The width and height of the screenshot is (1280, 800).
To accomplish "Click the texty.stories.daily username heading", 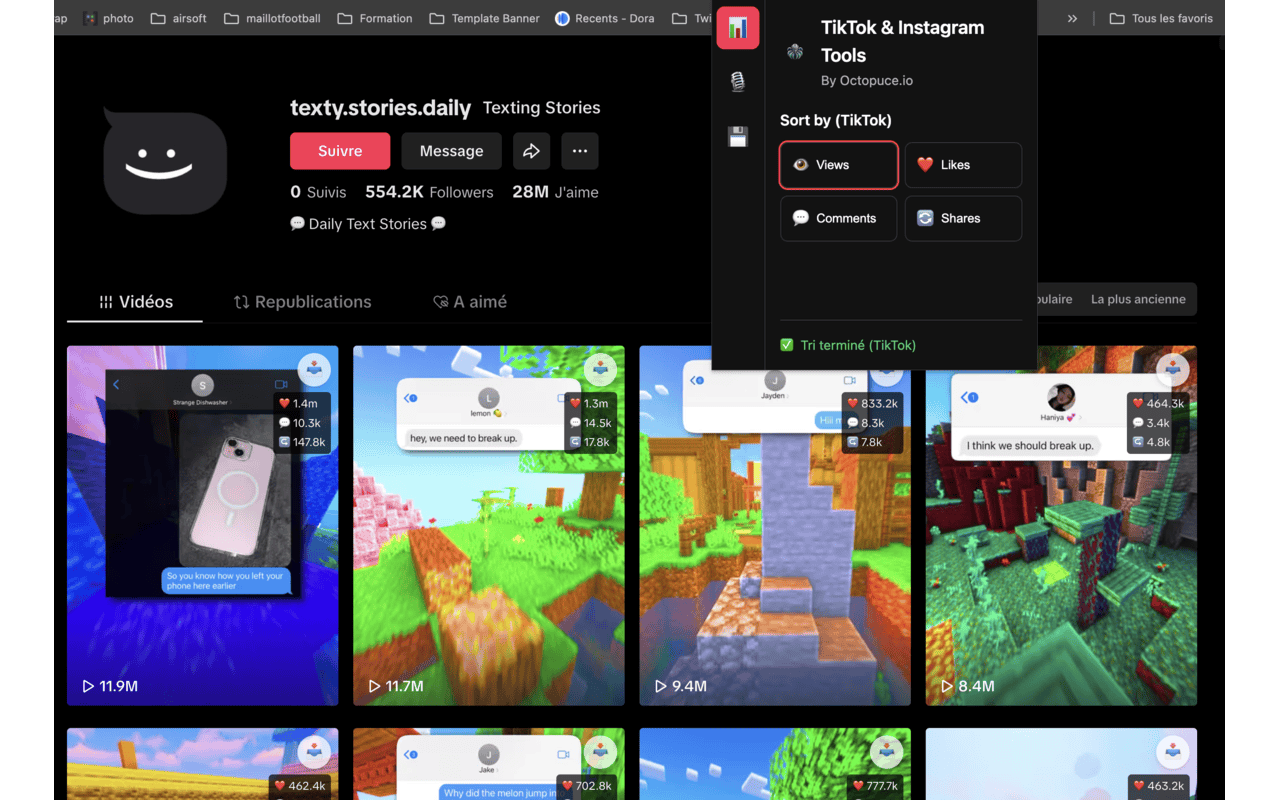I will pyautogui.click(x=381, y=108).
